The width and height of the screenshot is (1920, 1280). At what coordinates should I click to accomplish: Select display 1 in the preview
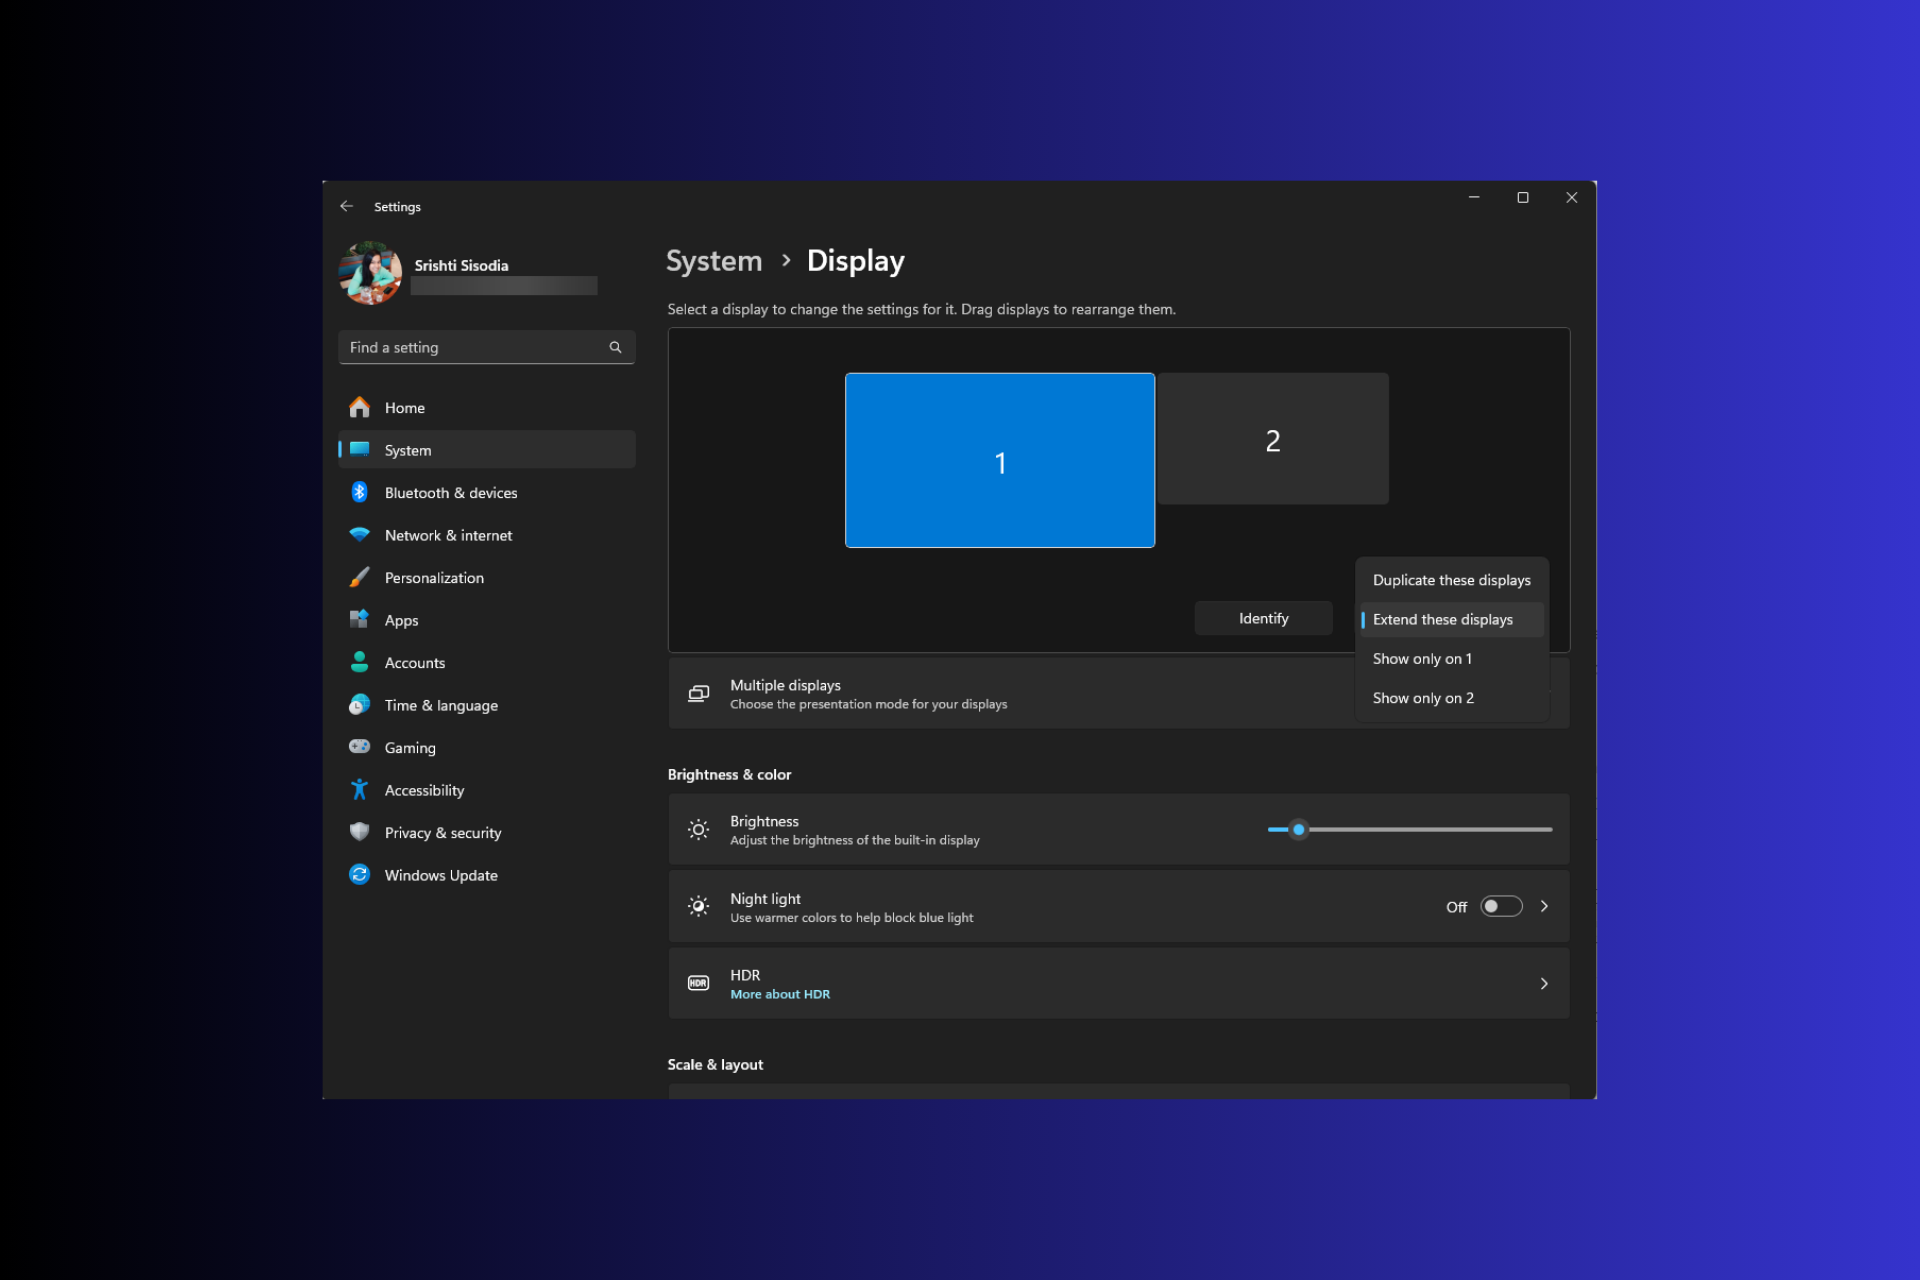[x=1000, y=460]
